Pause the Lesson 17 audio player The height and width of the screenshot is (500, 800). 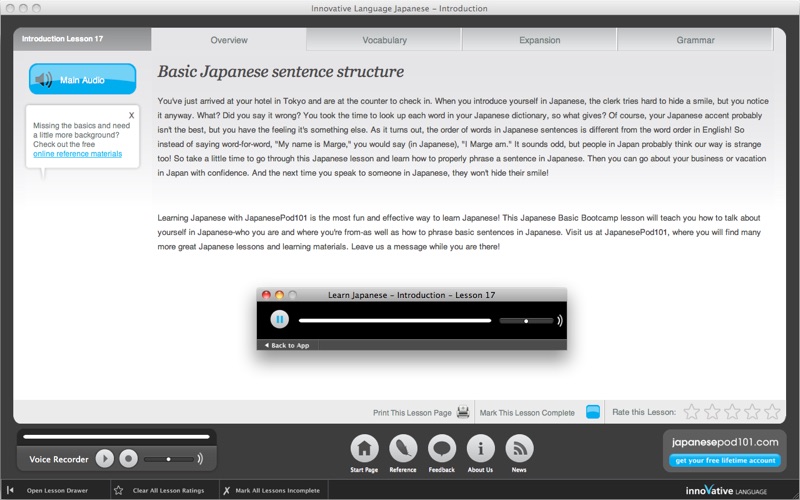[280, 320]
